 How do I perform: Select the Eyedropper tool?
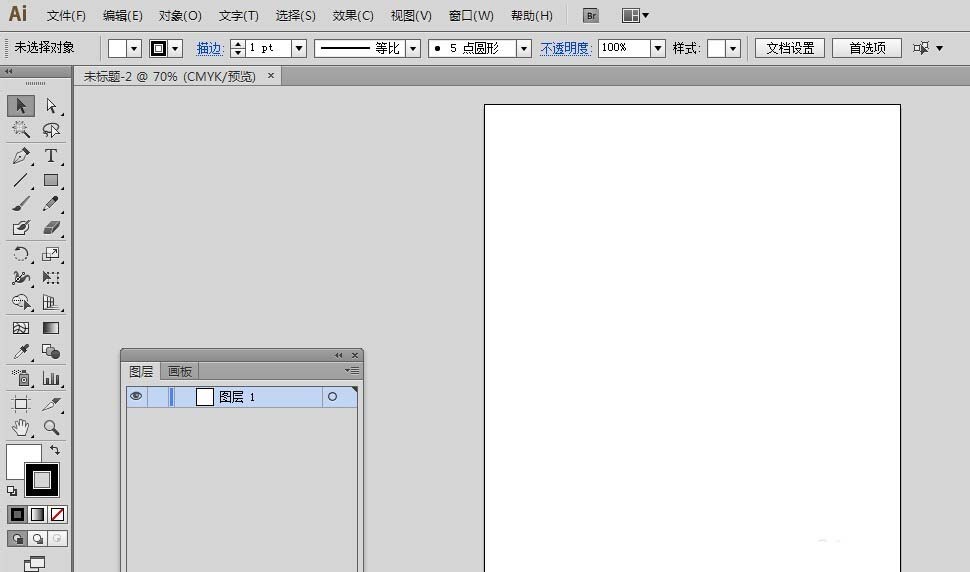20,352
